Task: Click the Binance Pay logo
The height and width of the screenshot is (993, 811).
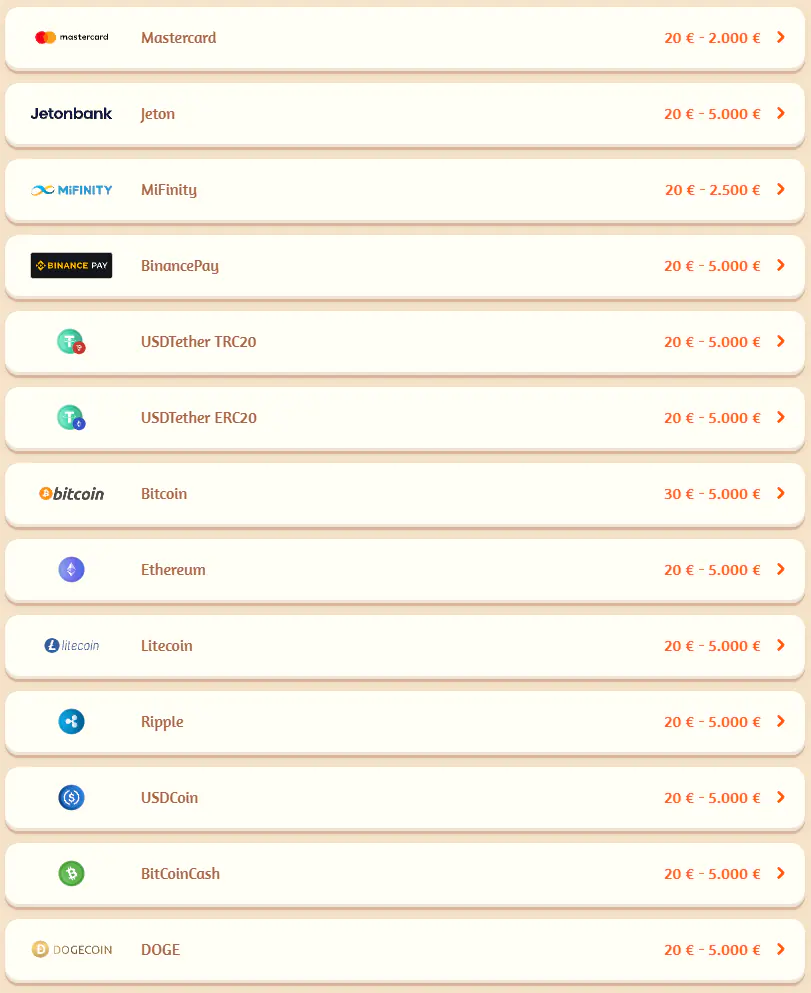Action: pos(71,266)
